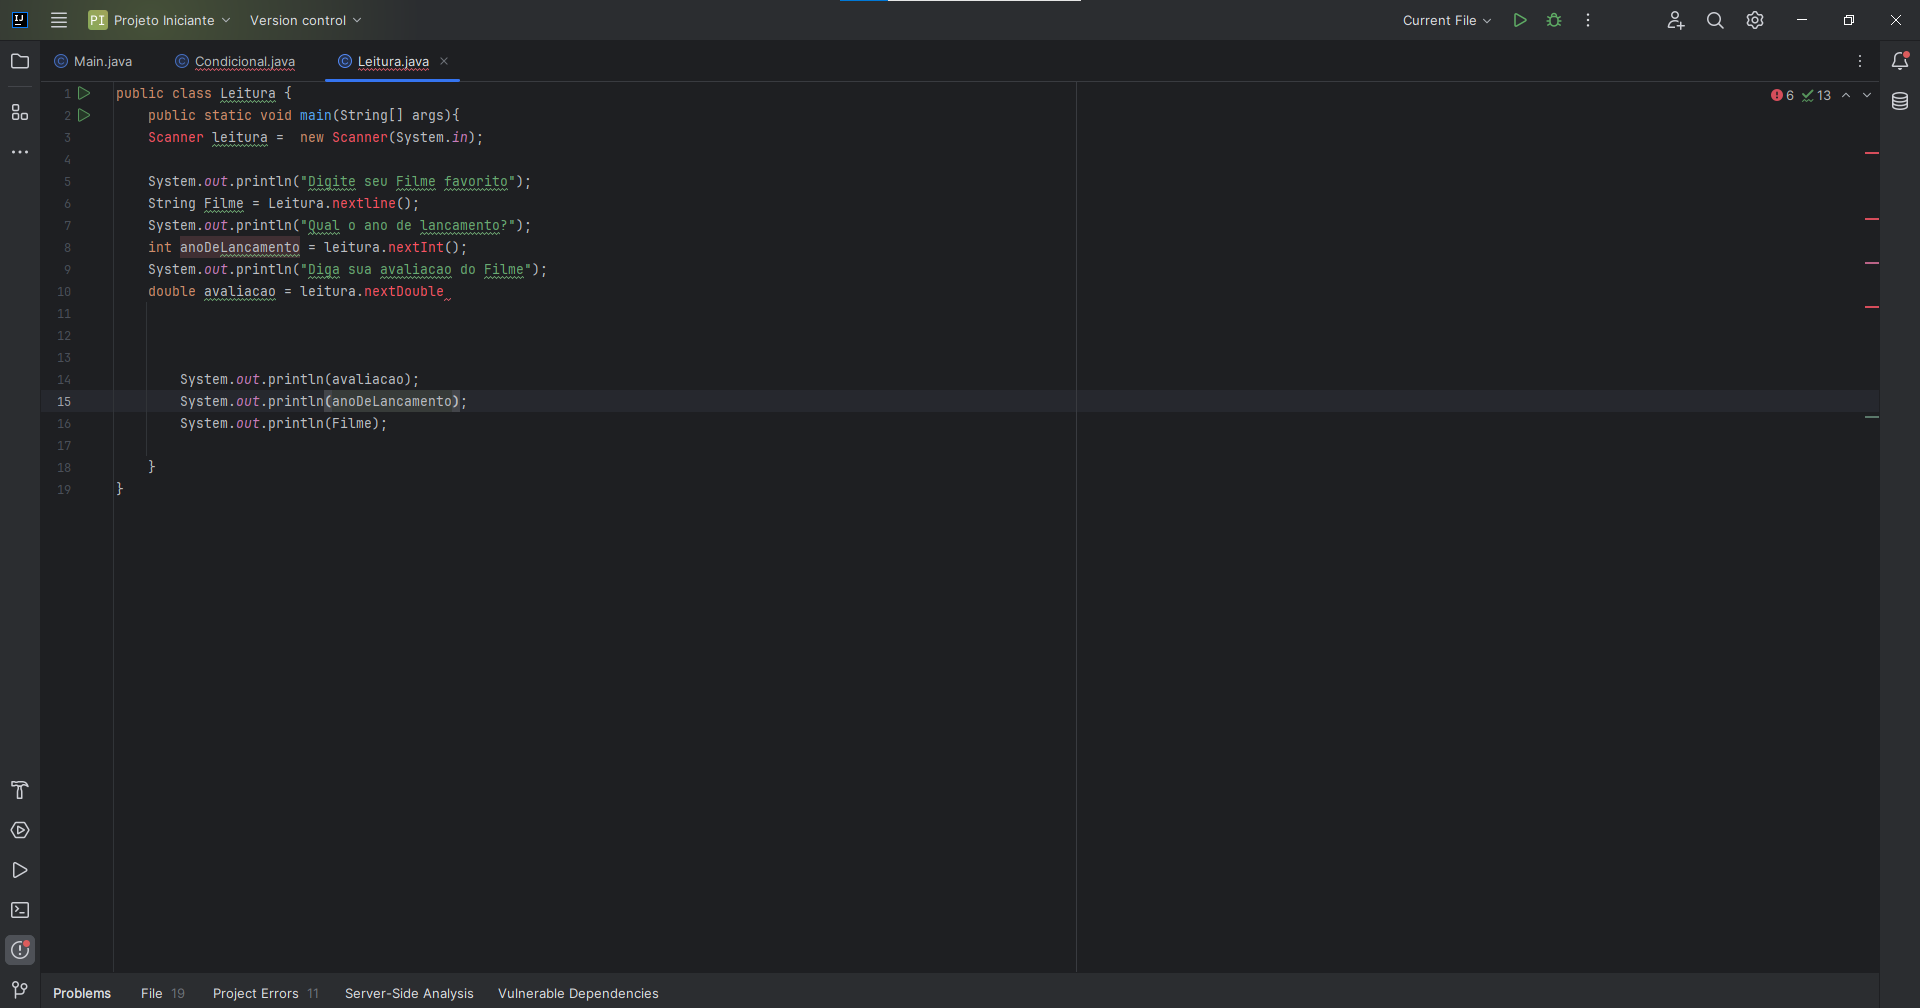Open the main hamburger menu
1920x1008 pixels.
tap(59, 20)
